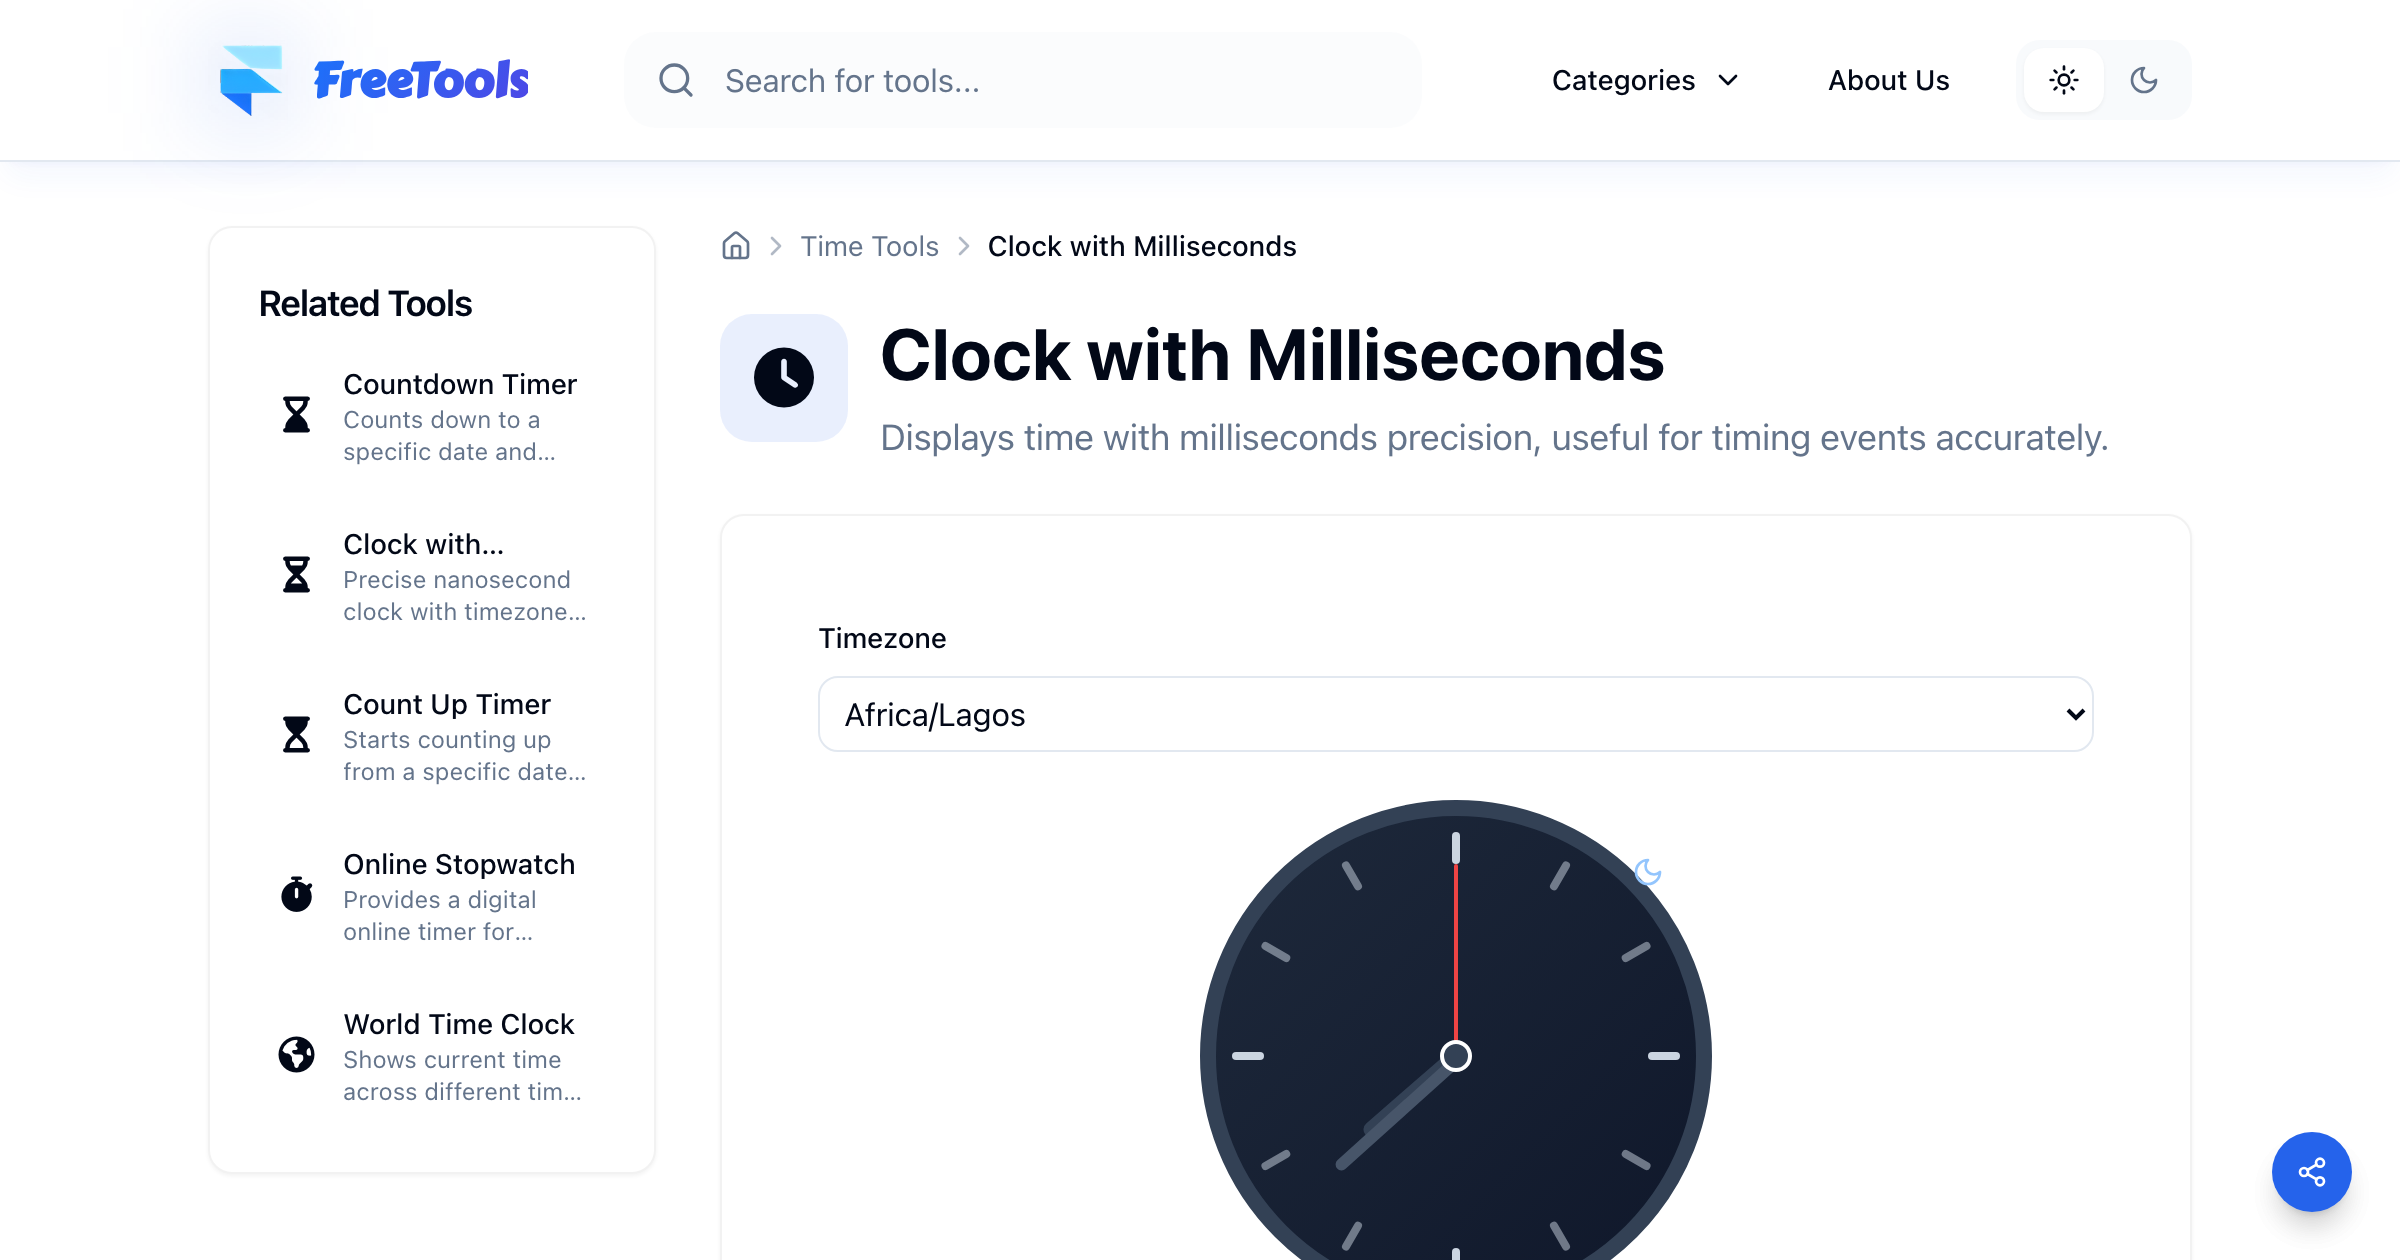Click the Online Stopwatch icon
The height and width of the screenshot is (1260, 2400).
[296, 895]
